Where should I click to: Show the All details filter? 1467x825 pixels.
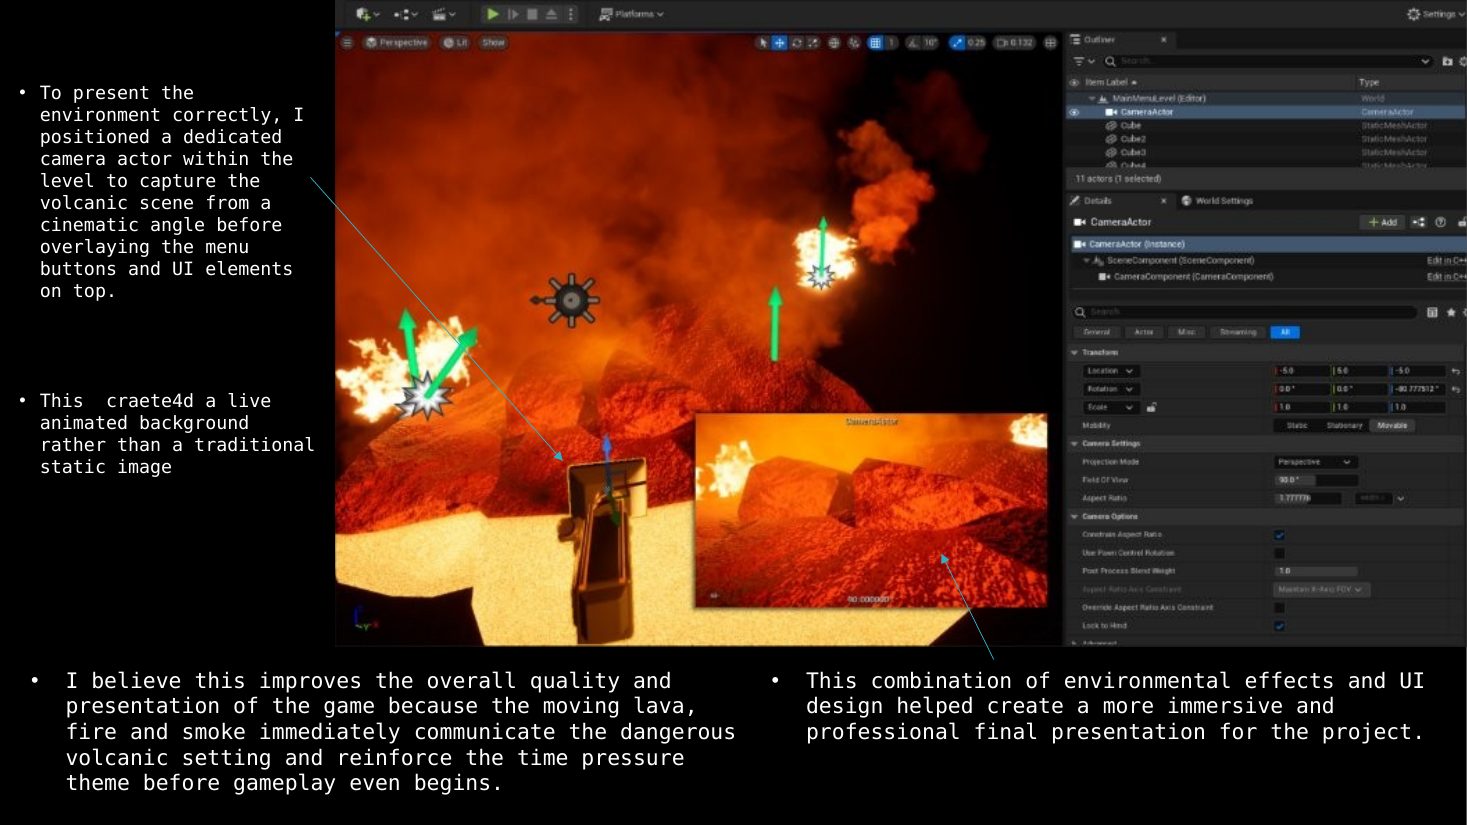(x=1285, y=332)
